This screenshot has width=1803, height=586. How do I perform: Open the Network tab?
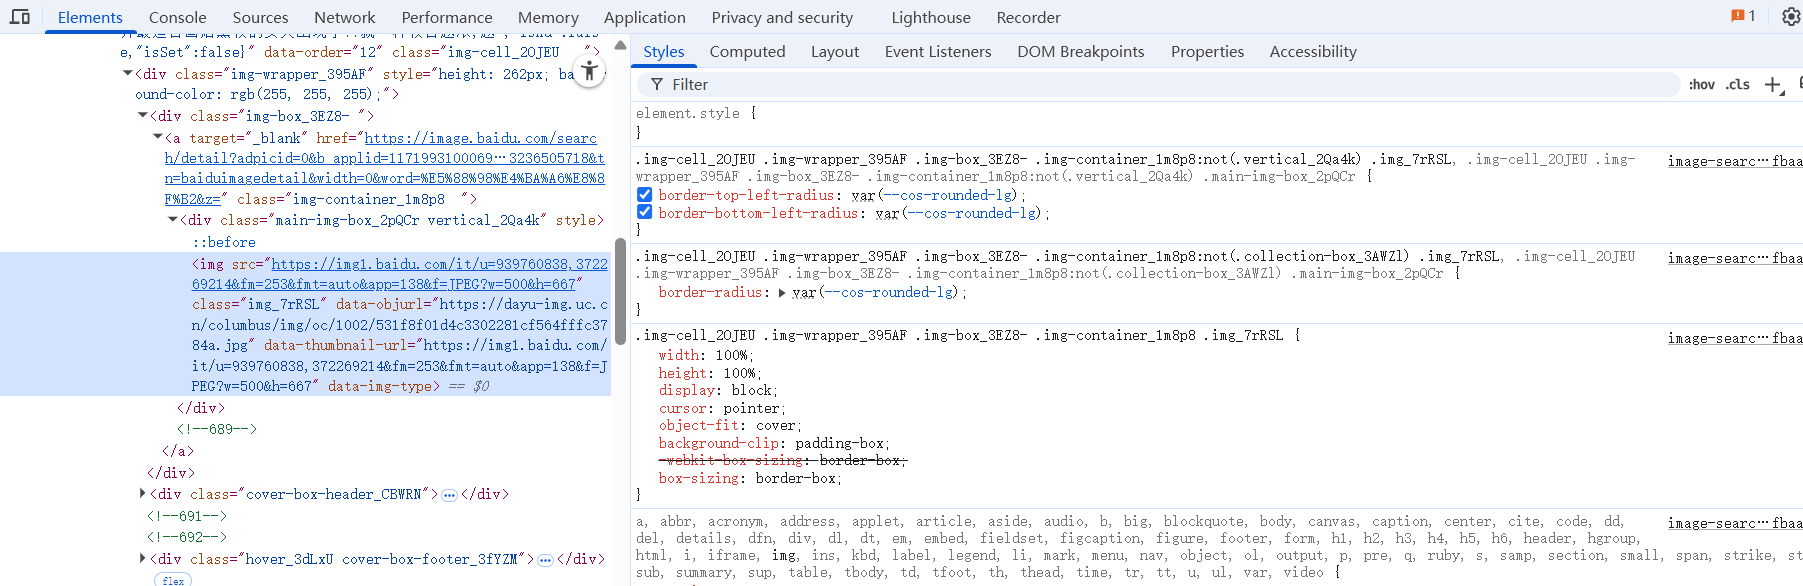(345, 17)
